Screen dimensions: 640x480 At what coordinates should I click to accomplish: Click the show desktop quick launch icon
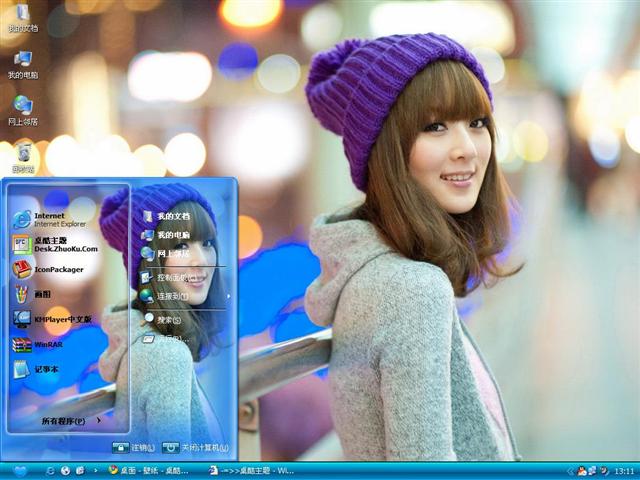click(80, 471)
